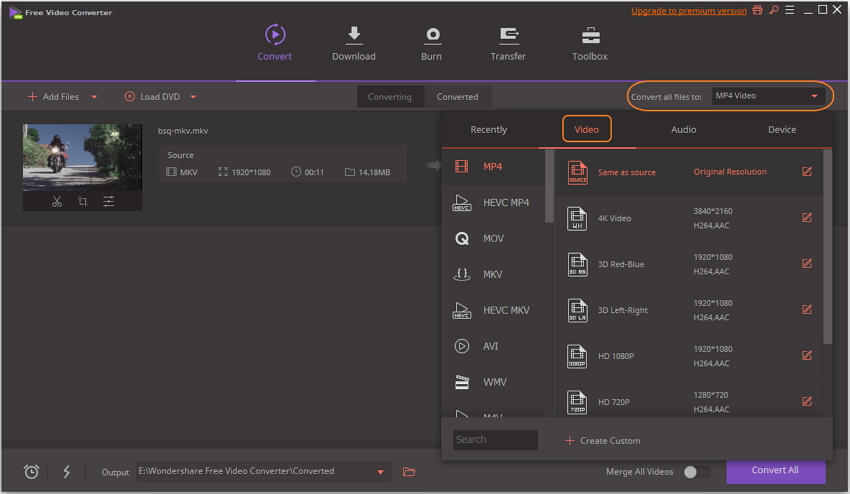This screenshot has height=494, width=850.
Task: Click the Convert All button
Action: (775, 471)
